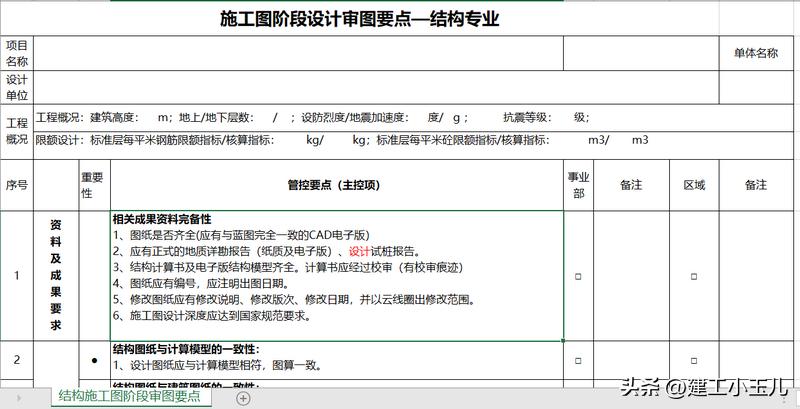Click the blank project name input cell
Image resolution: width=800 pixels, height=409 pixels.
tap(298, 53)
